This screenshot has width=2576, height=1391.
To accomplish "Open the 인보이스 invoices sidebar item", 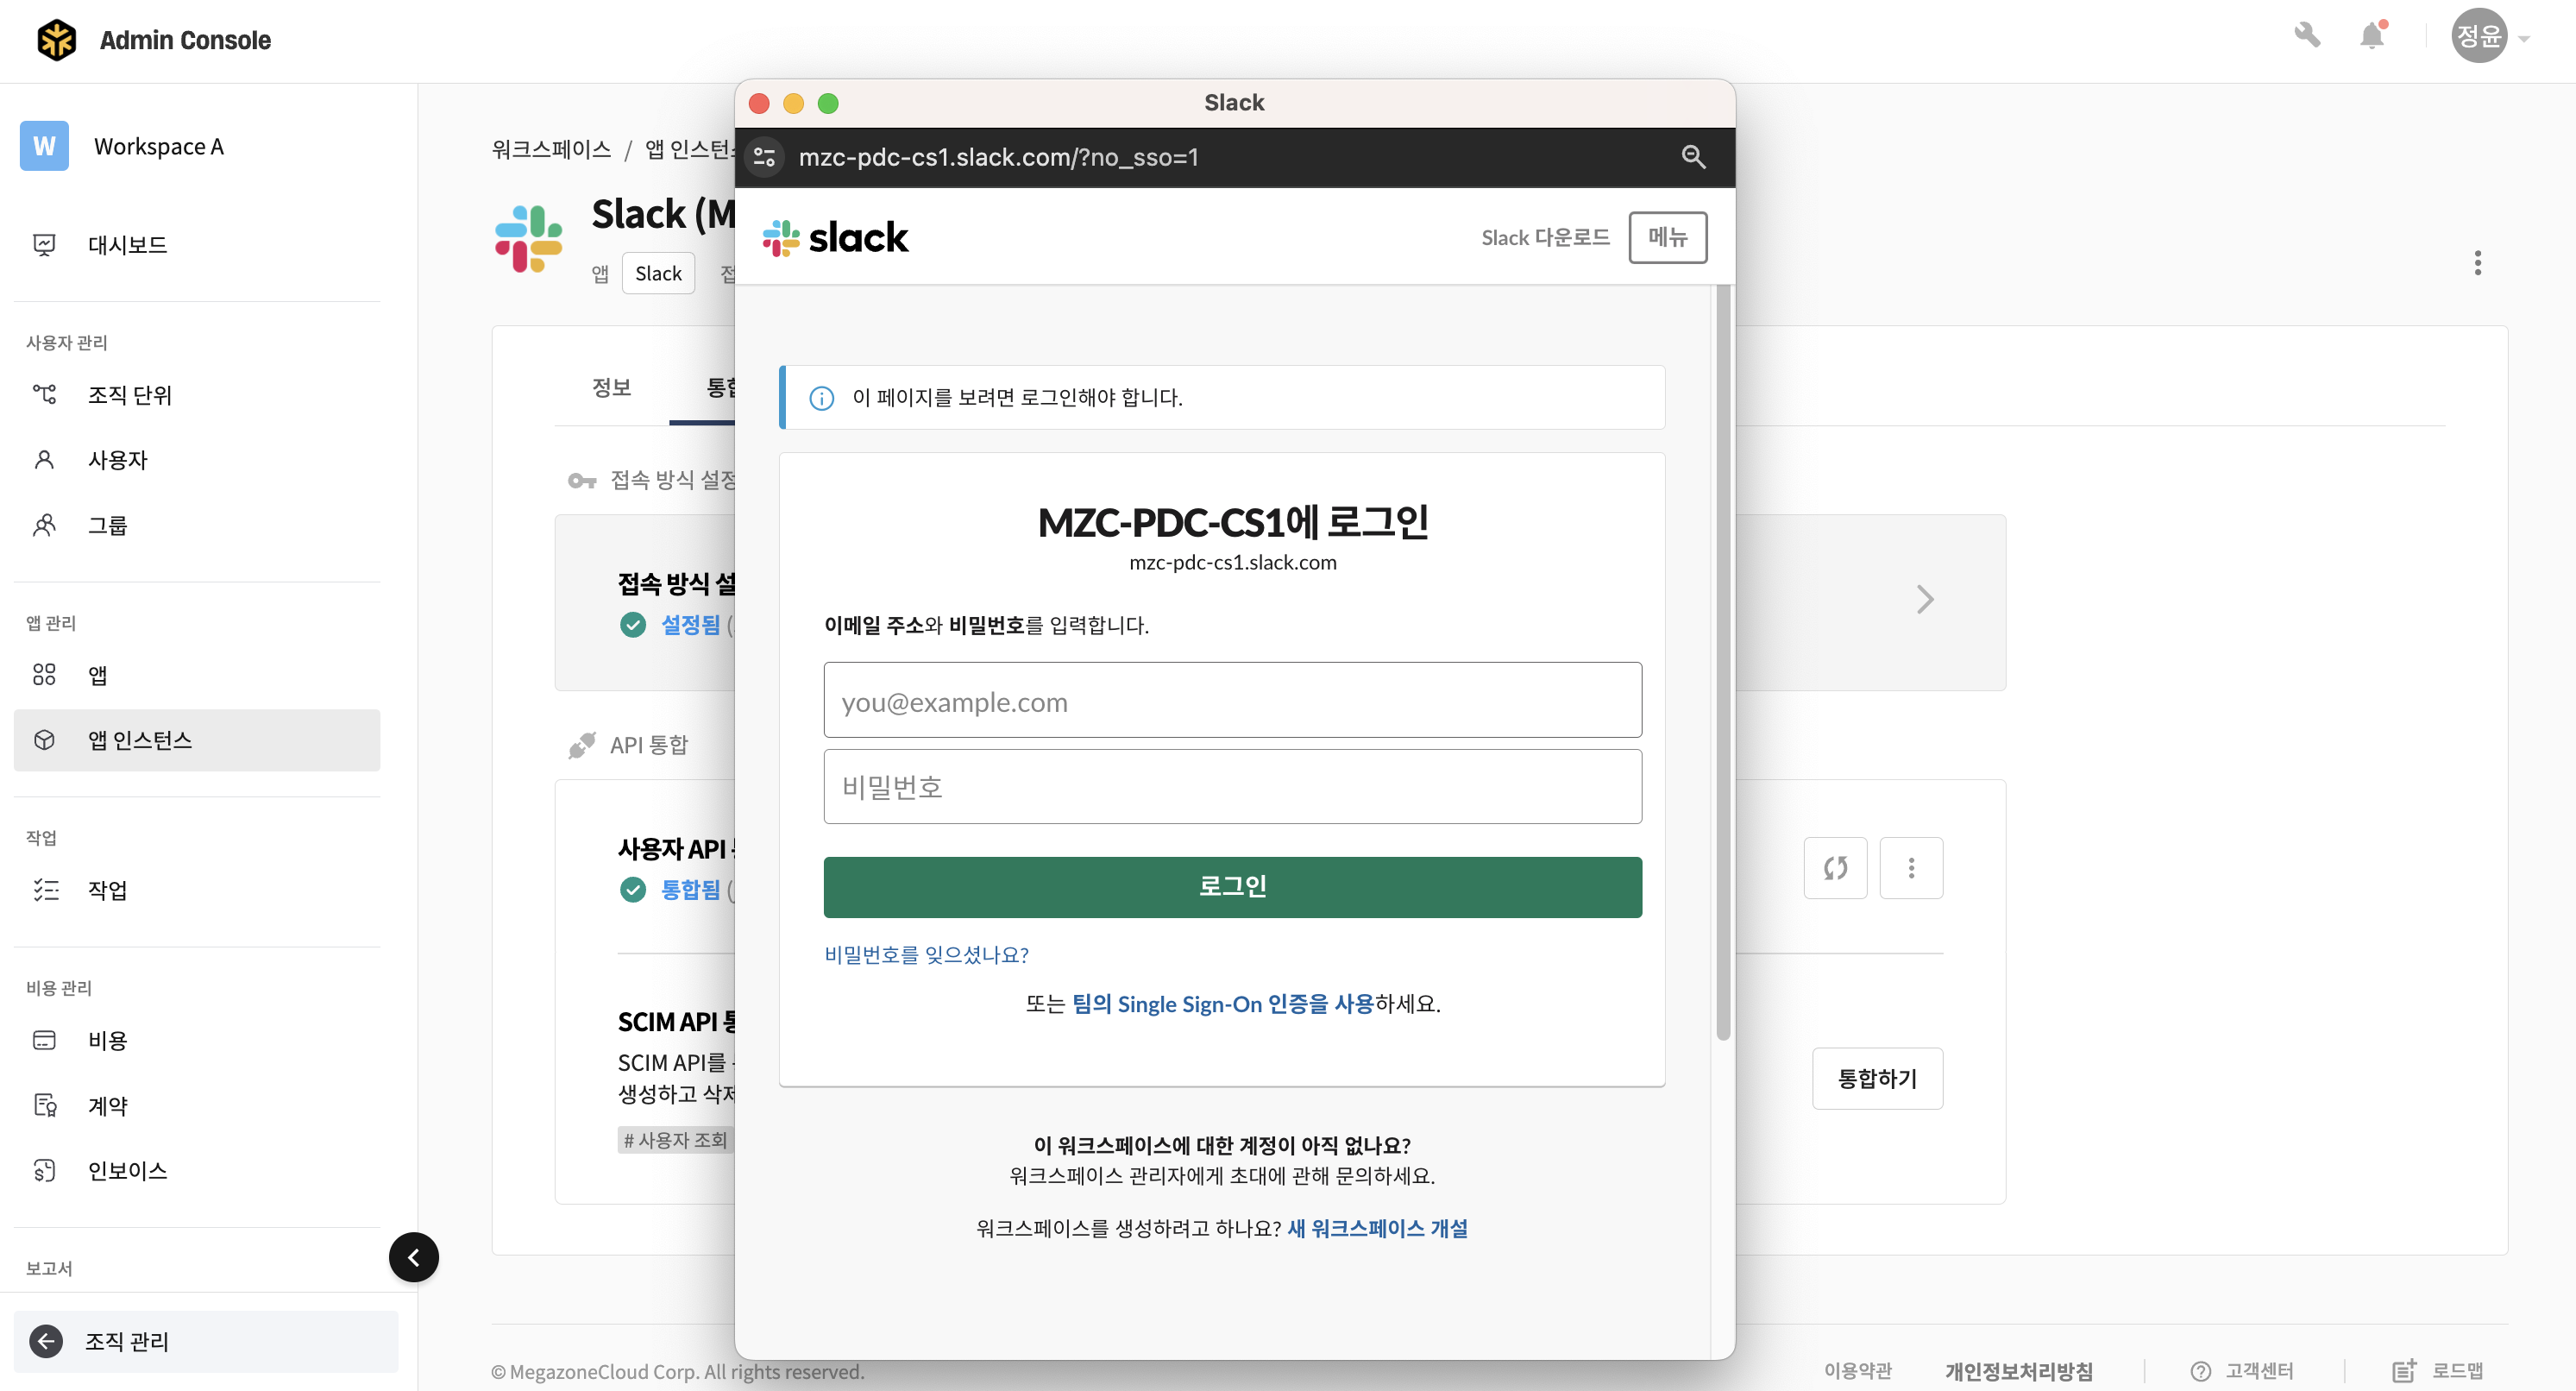I will 127,1170.
